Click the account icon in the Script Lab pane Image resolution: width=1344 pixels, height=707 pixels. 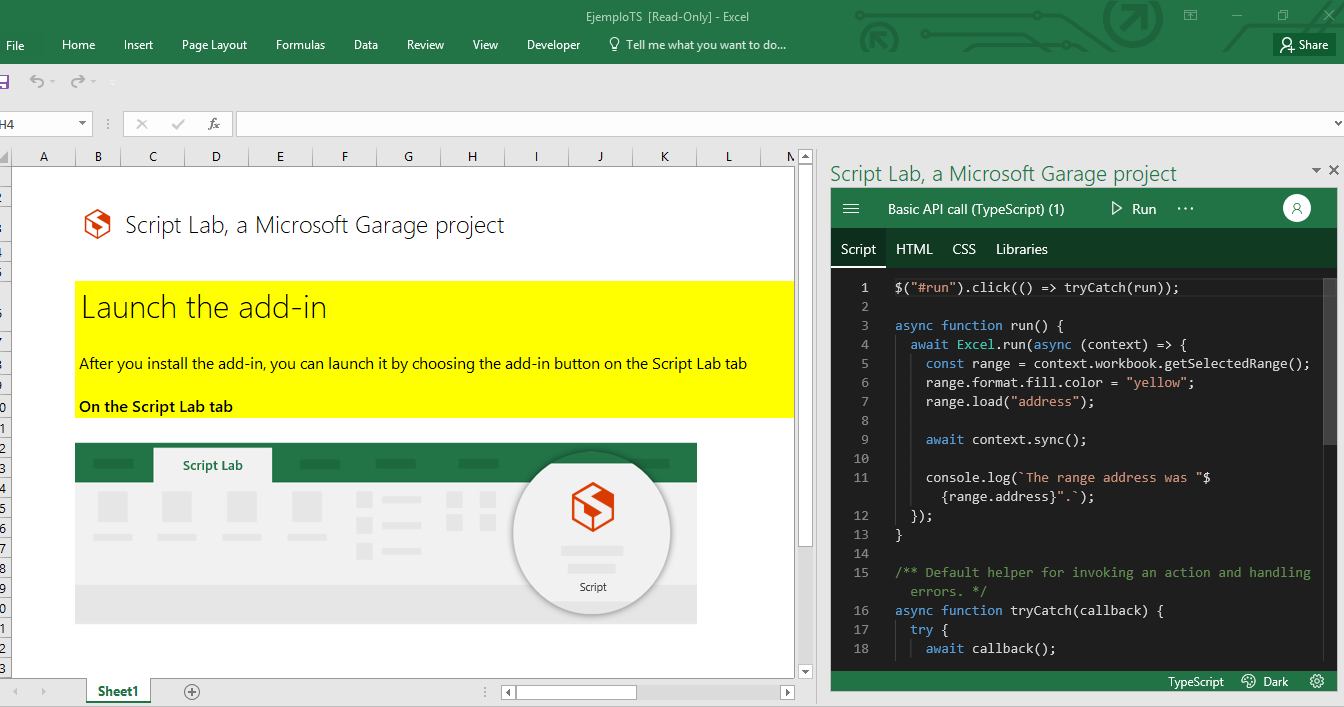point(1296,208)
